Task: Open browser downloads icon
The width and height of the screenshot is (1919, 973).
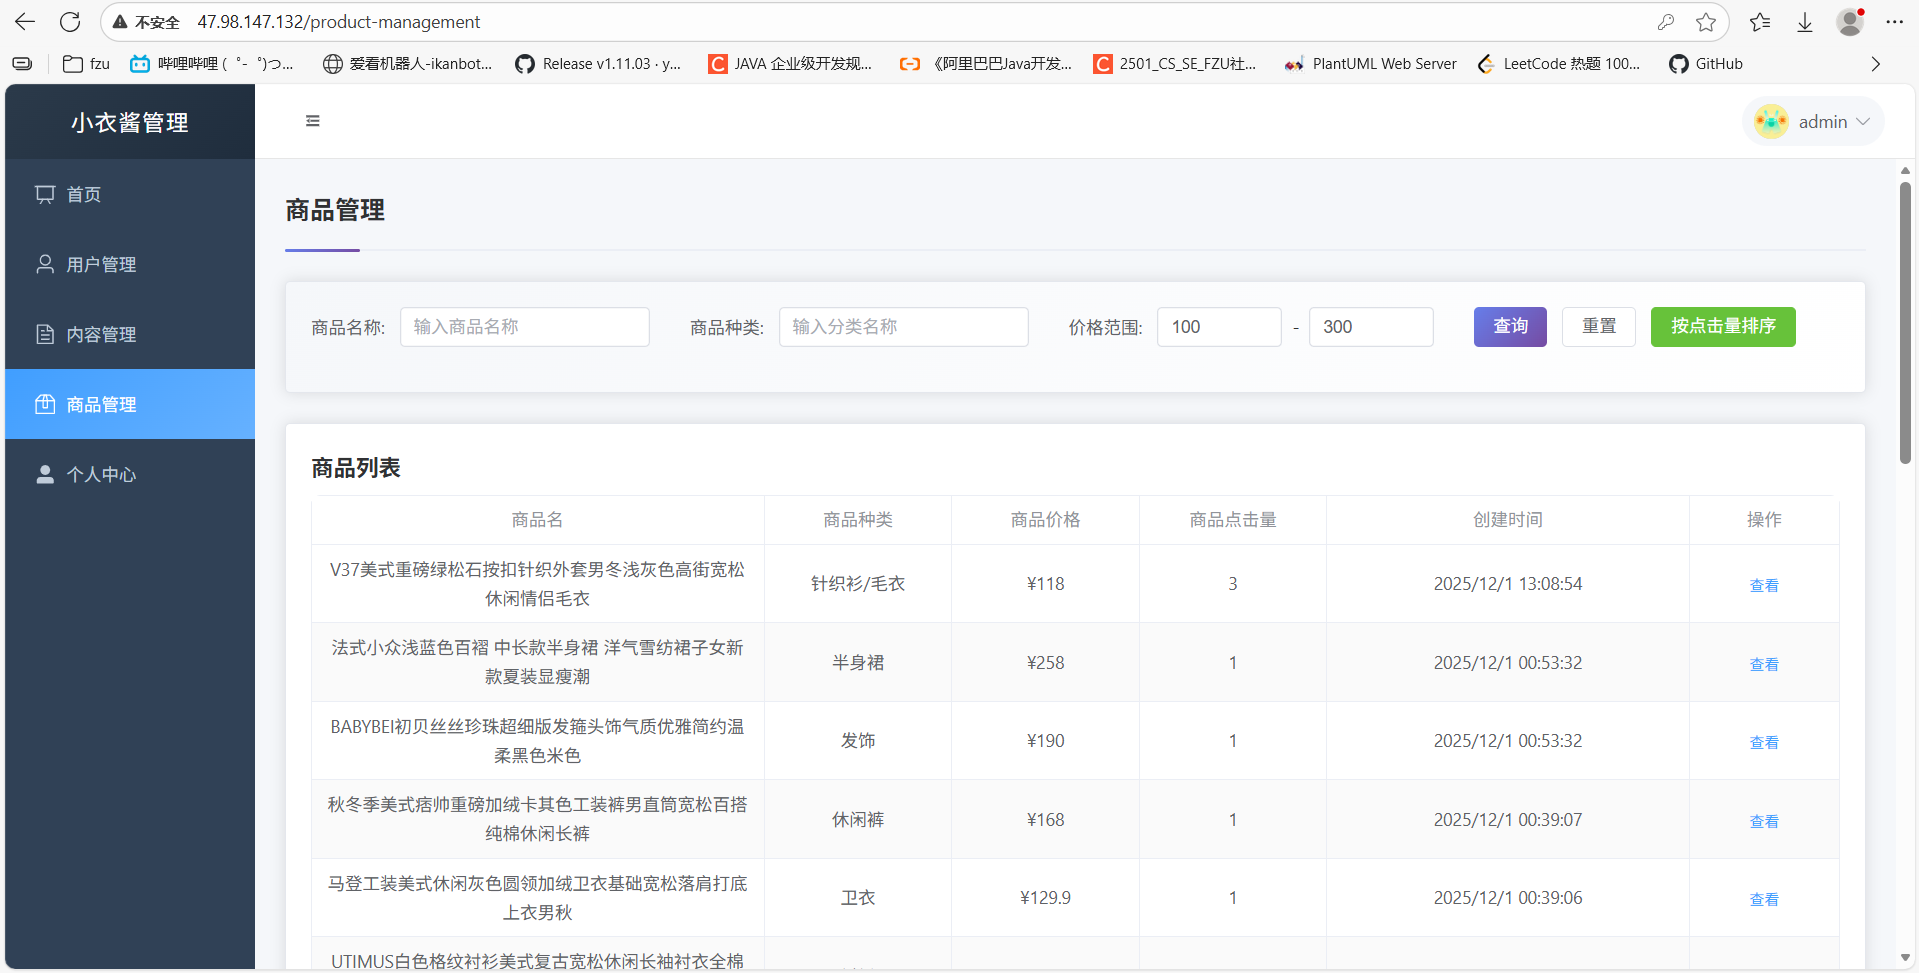Action: click(x=1805, y=22)
